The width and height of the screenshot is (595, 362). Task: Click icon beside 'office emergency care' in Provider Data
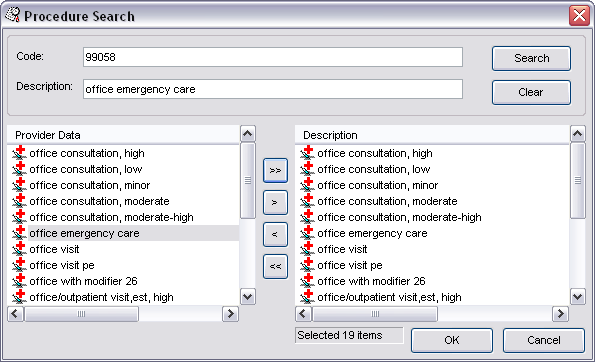click(x=19, y=233)
